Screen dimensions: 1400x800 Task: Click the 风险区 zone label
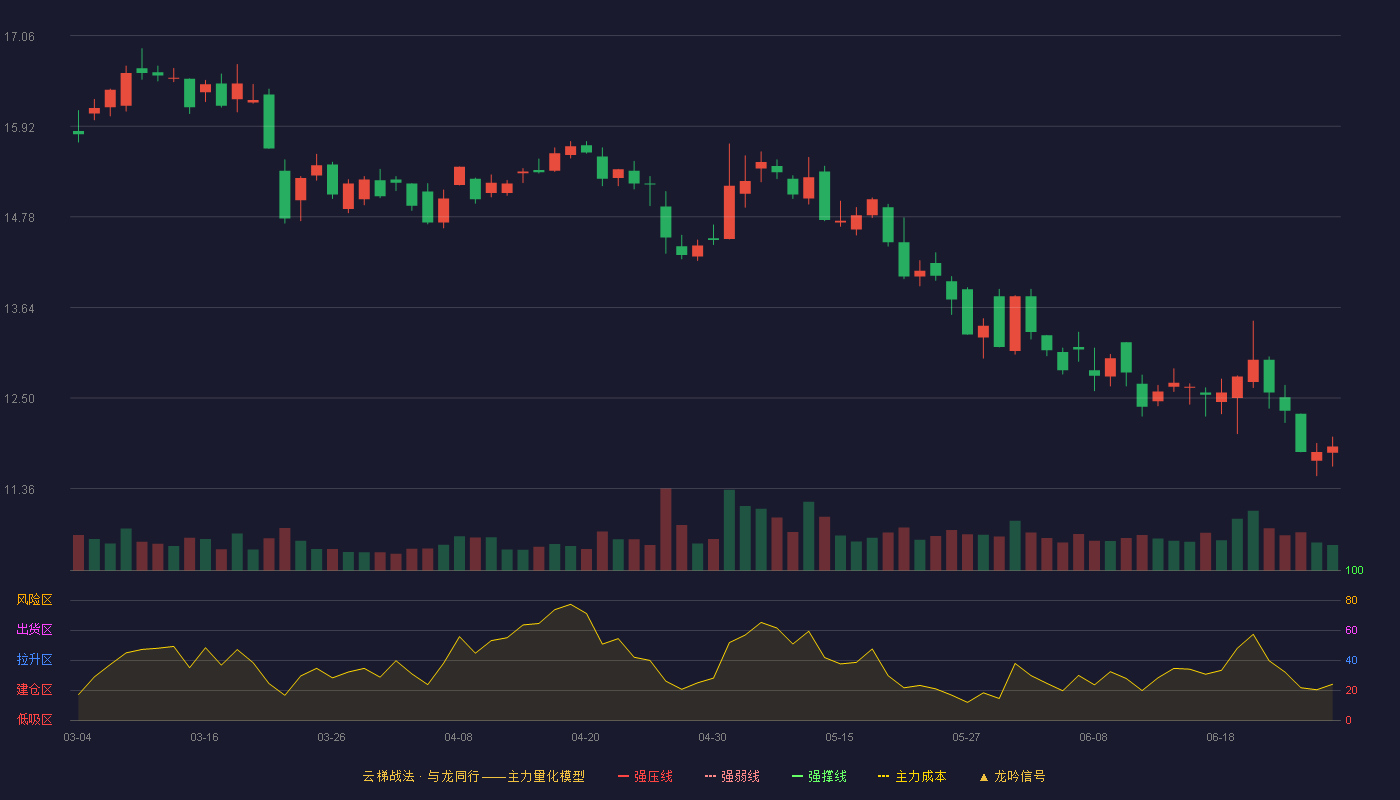tap(34, 600)
